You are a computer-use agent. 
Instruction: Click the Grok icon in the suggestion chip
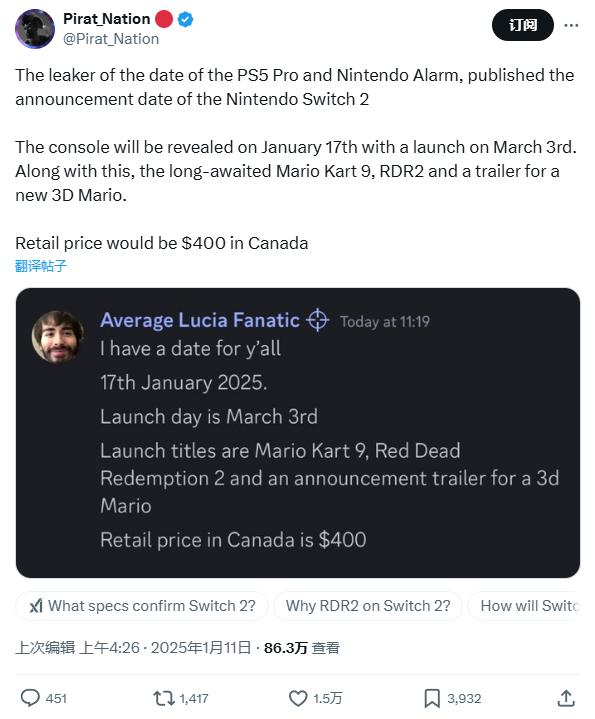point(36,606)
